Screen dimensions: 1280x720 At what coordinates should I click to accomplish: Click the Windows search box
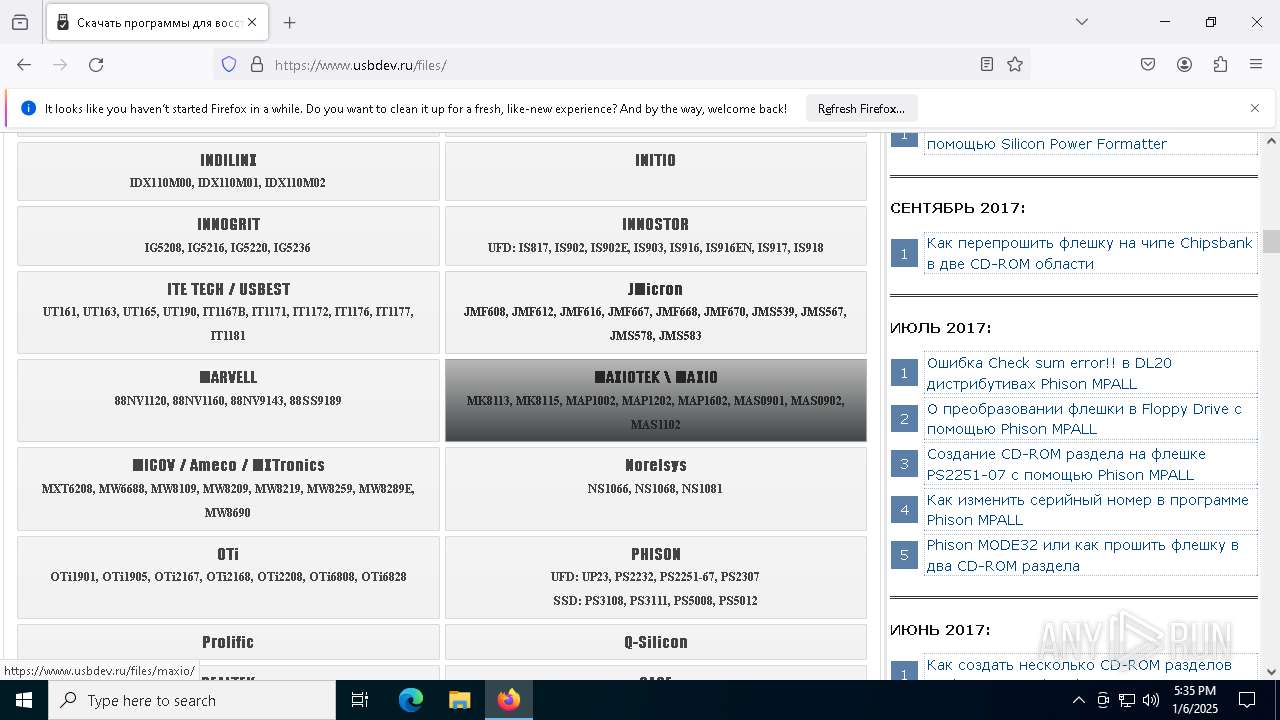coord(192,700)
